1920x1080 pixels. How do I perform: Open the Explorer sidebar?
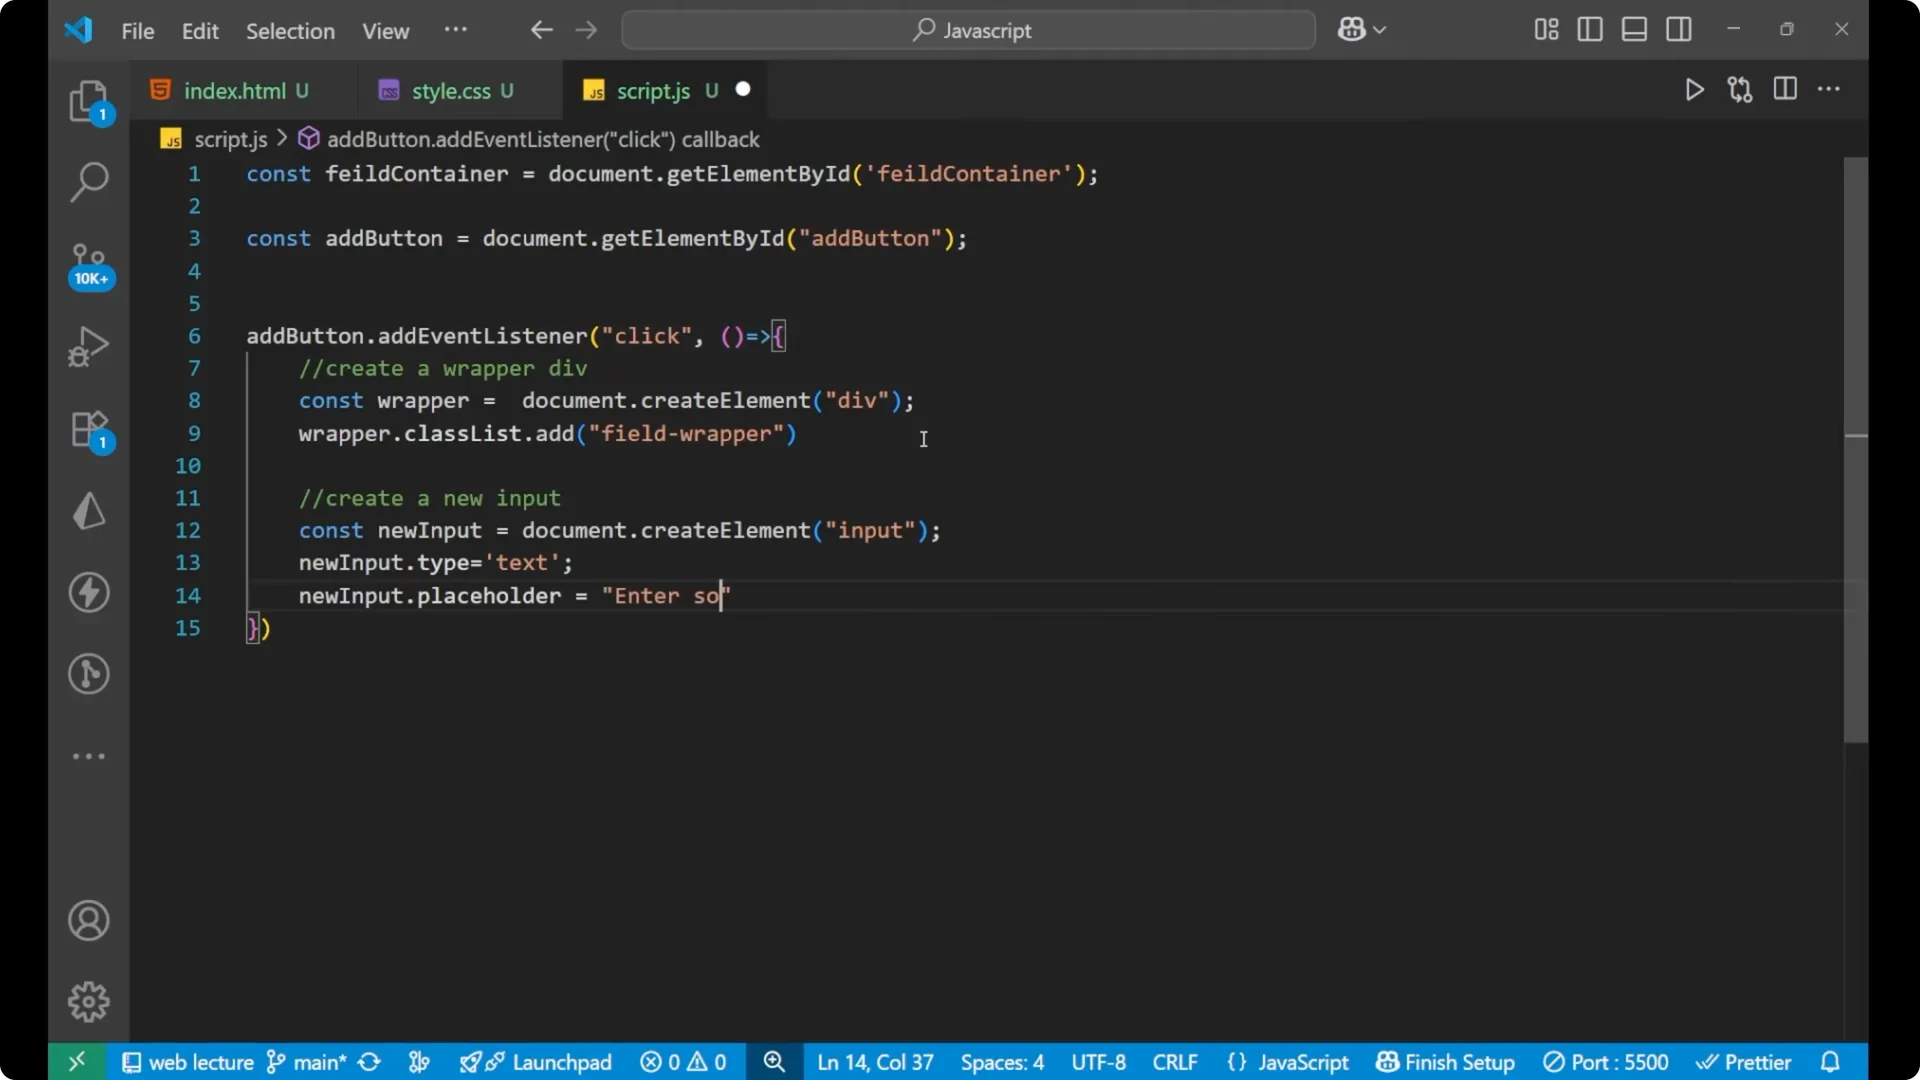(x=89, y=101)
